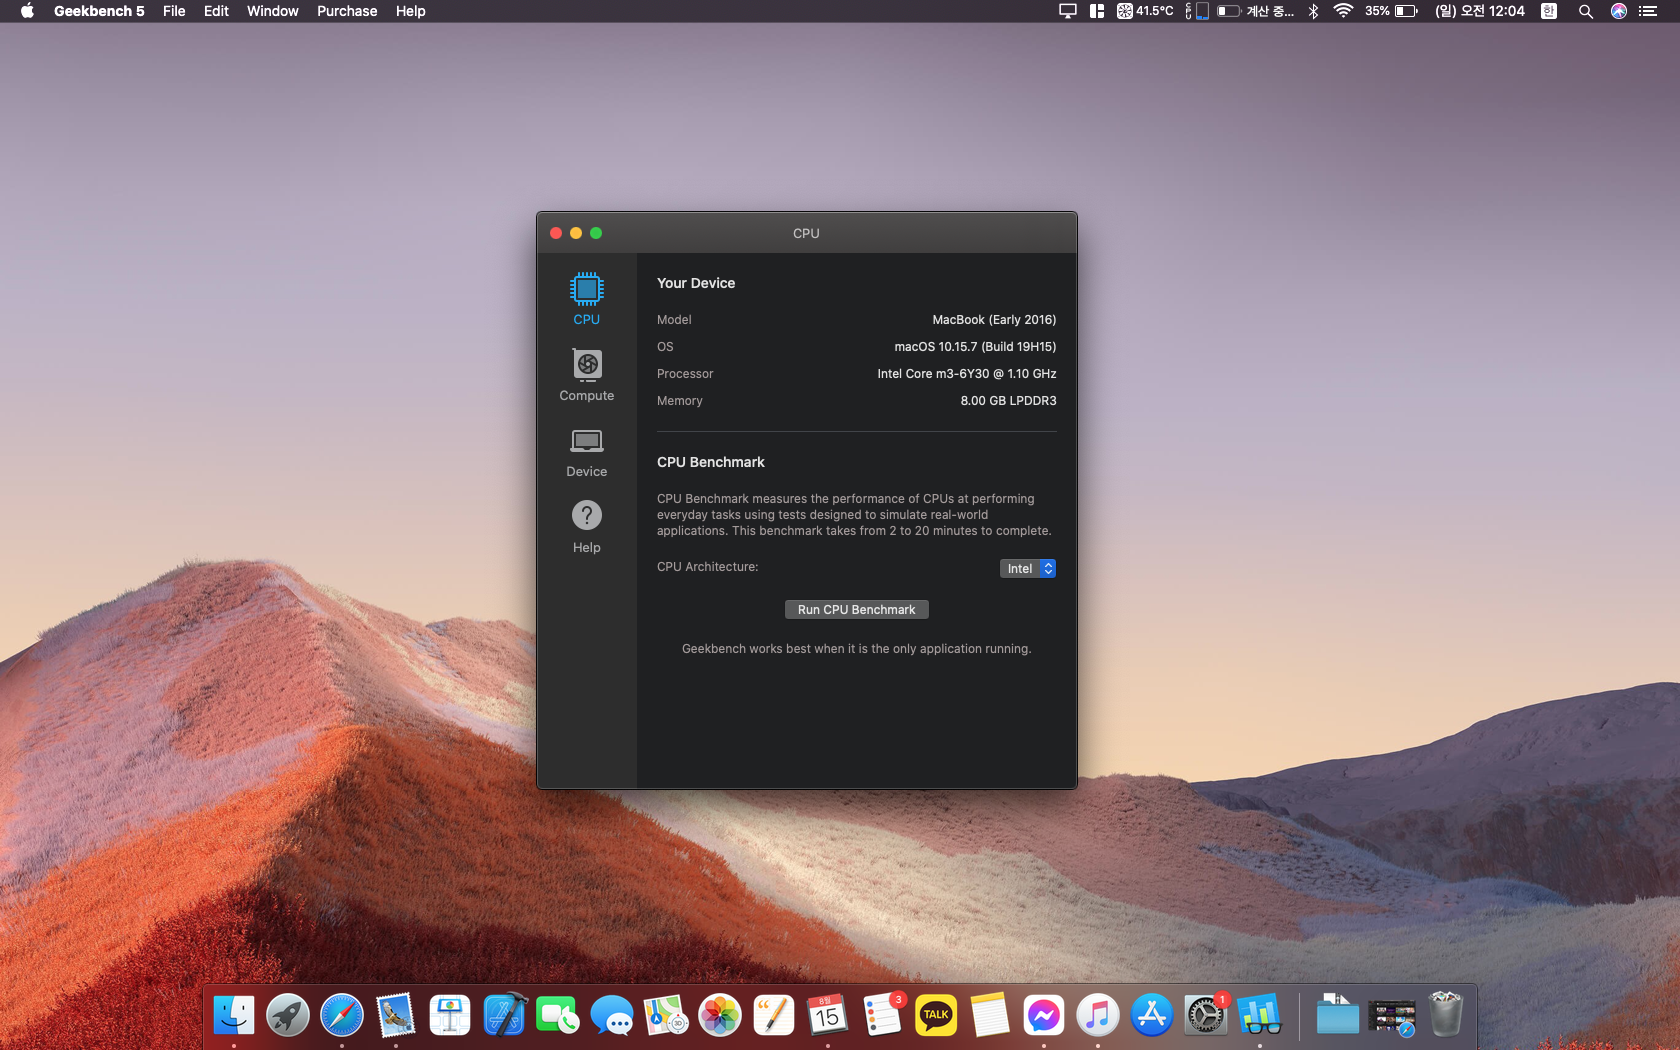Click the '8.00 GB LPDDR3' memory value
Screen dimensions: 1680x1050
pos(1008,401)
